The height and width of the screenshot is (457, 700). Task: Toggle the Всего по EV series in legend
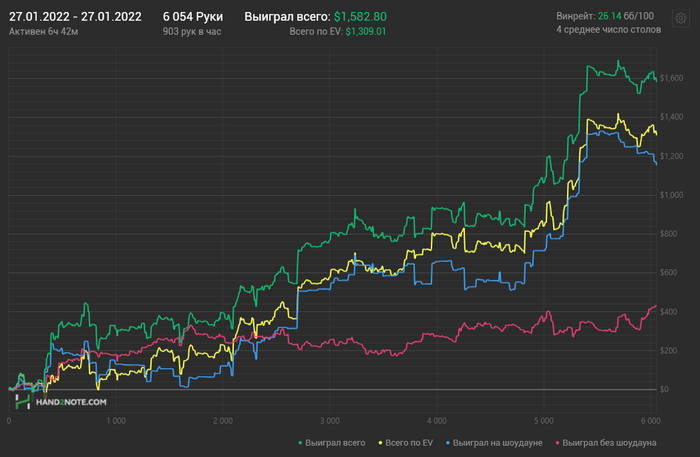[409, 443]
